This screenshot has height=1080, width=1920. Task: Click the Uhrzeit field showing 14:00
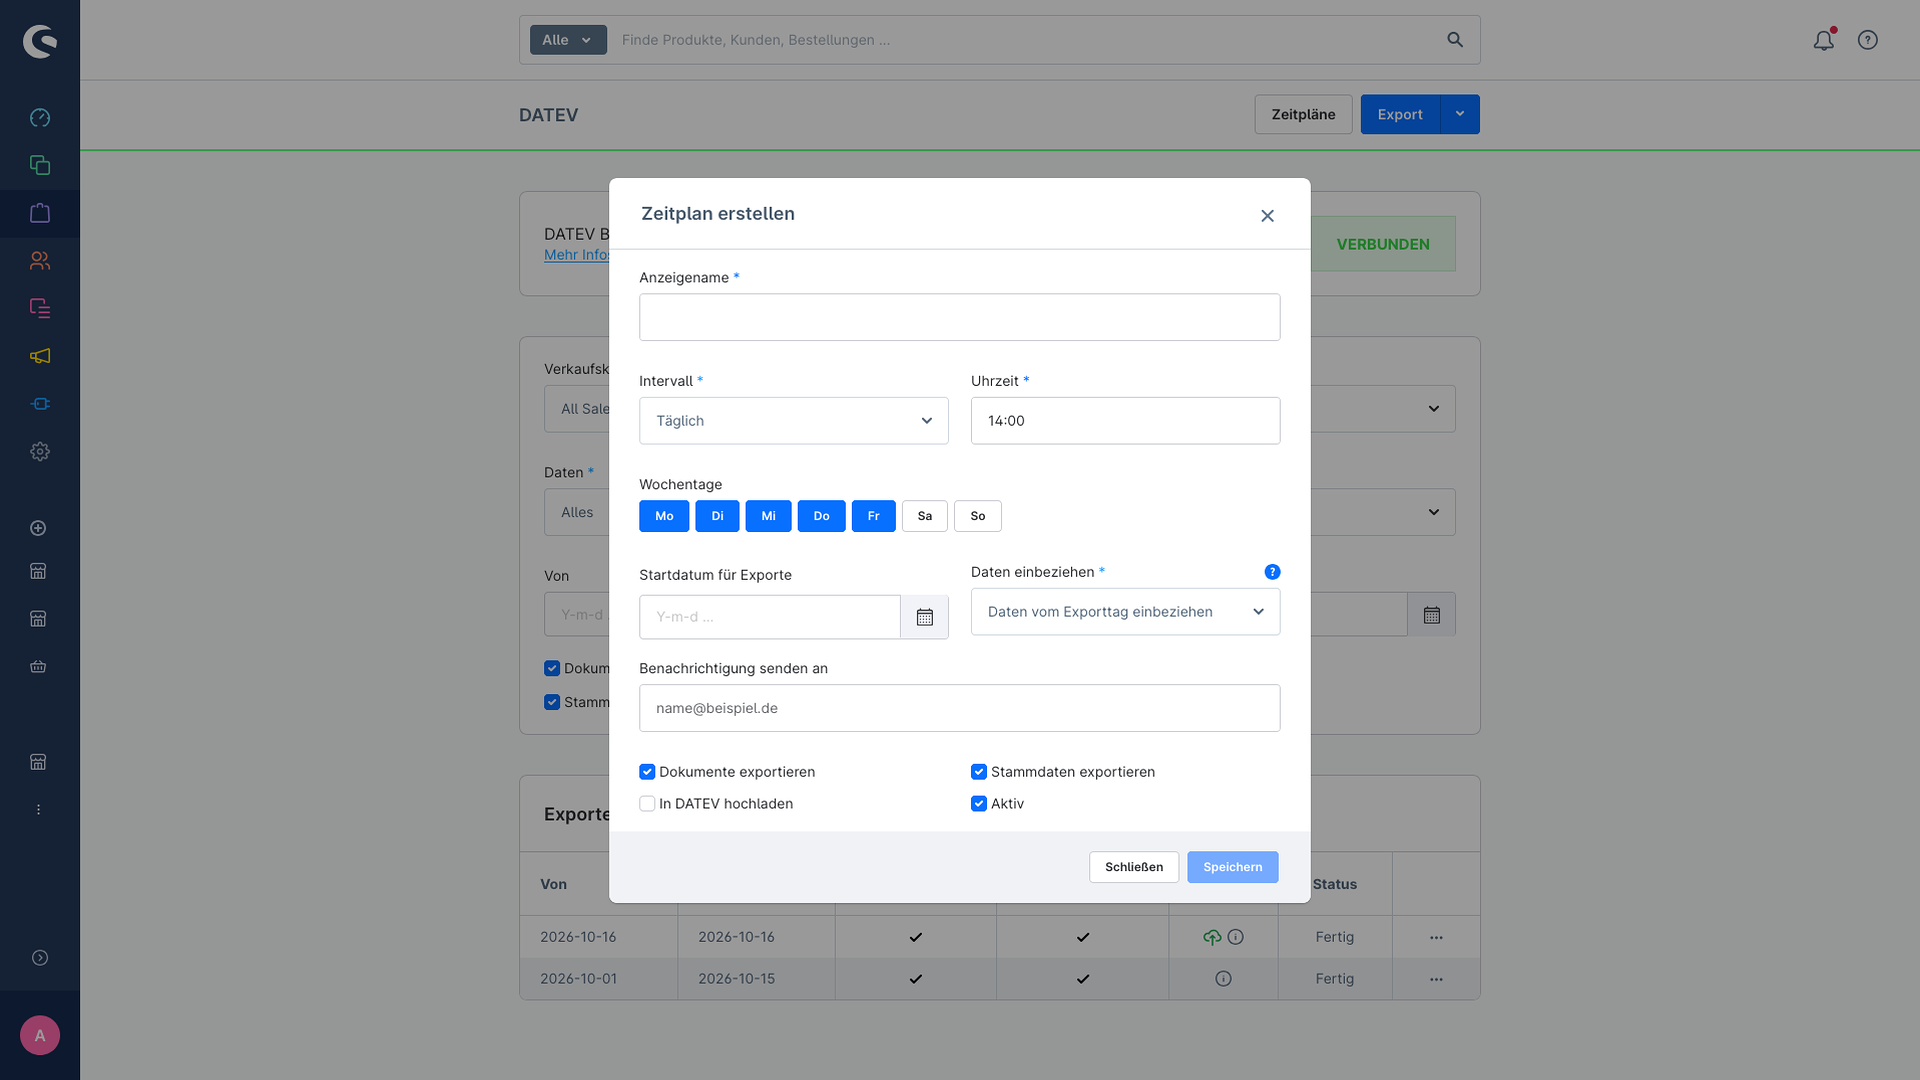click(1125, 421)
